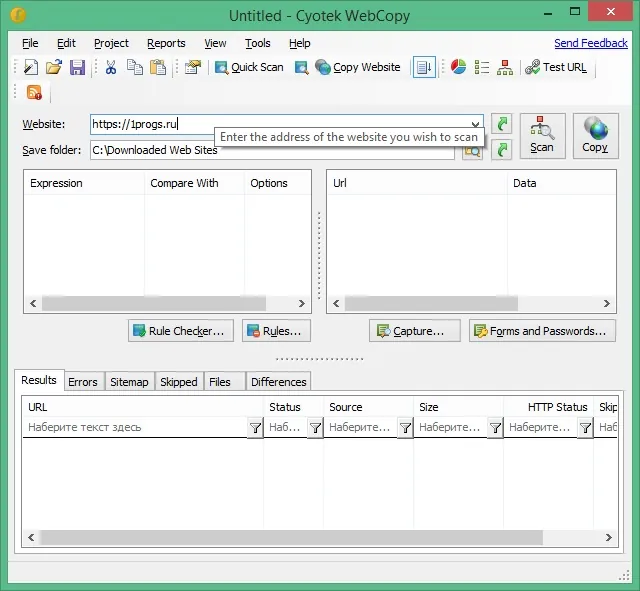This screenshot has width=640, height=591.
Task: Click the New project toolbar icon
Action: click(x=31, y=67)
